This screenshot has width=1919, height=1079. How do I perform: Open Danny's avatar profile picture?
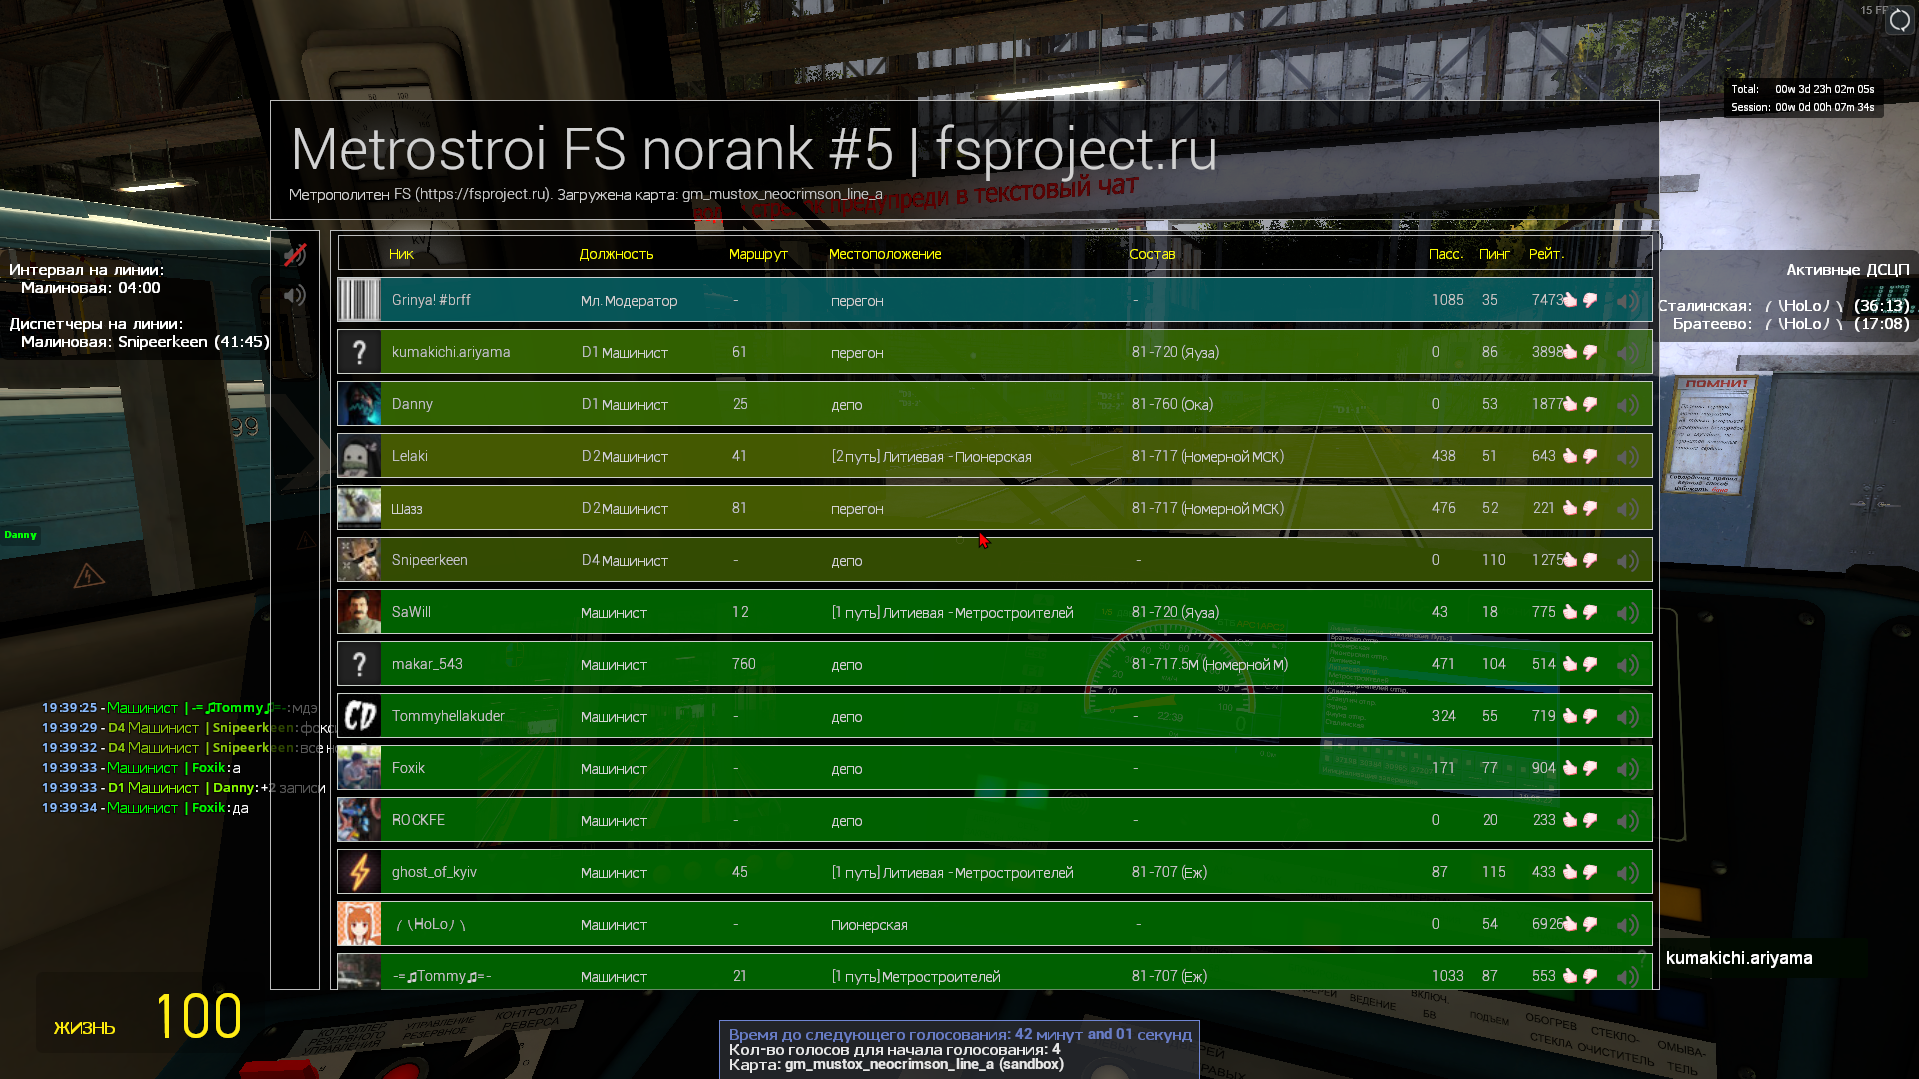click(359, 404)
